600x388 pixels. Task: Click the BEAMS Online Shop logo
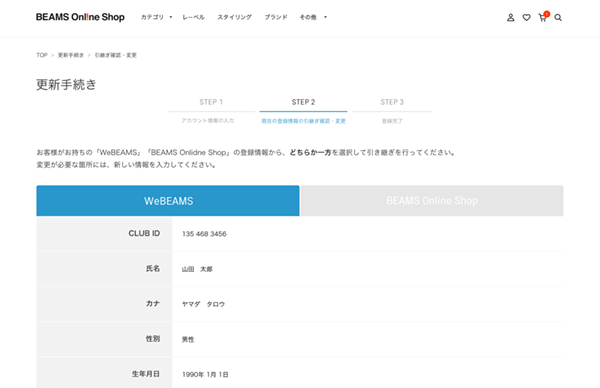pos(80,17)
